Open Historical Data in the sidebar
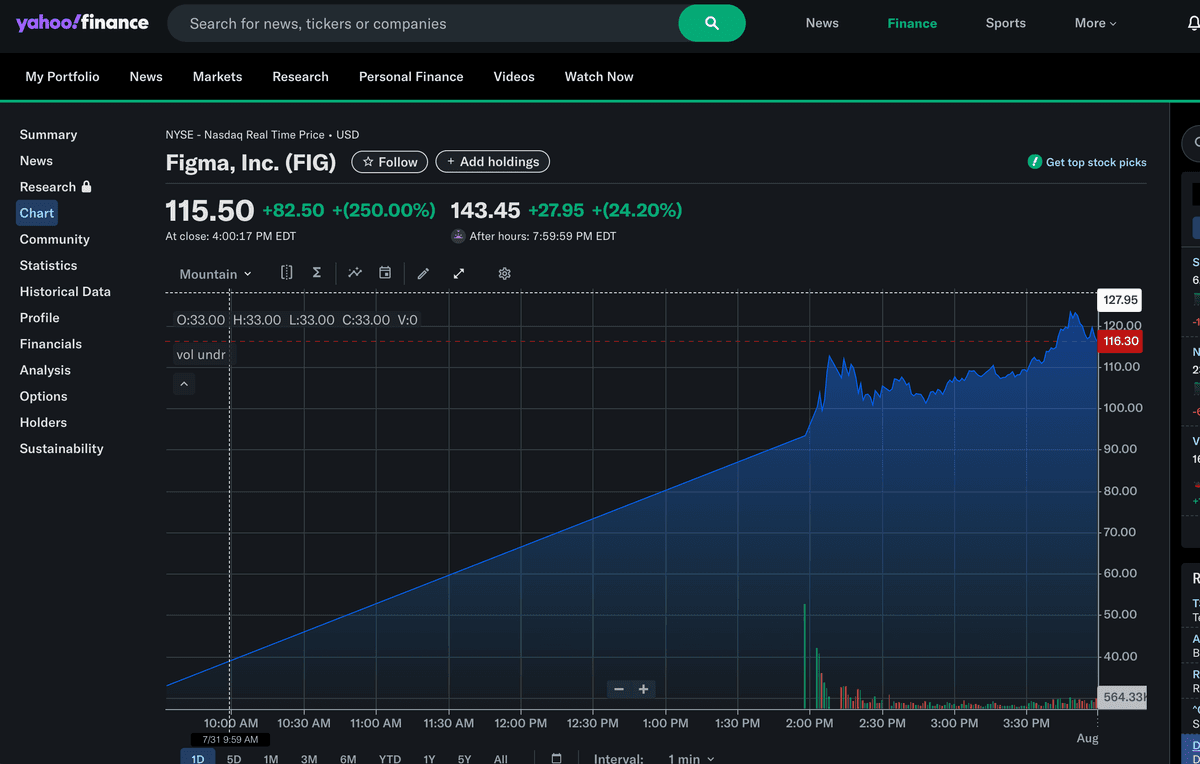This screenshot has height=764, width=1200. click(x=65, y=291)
